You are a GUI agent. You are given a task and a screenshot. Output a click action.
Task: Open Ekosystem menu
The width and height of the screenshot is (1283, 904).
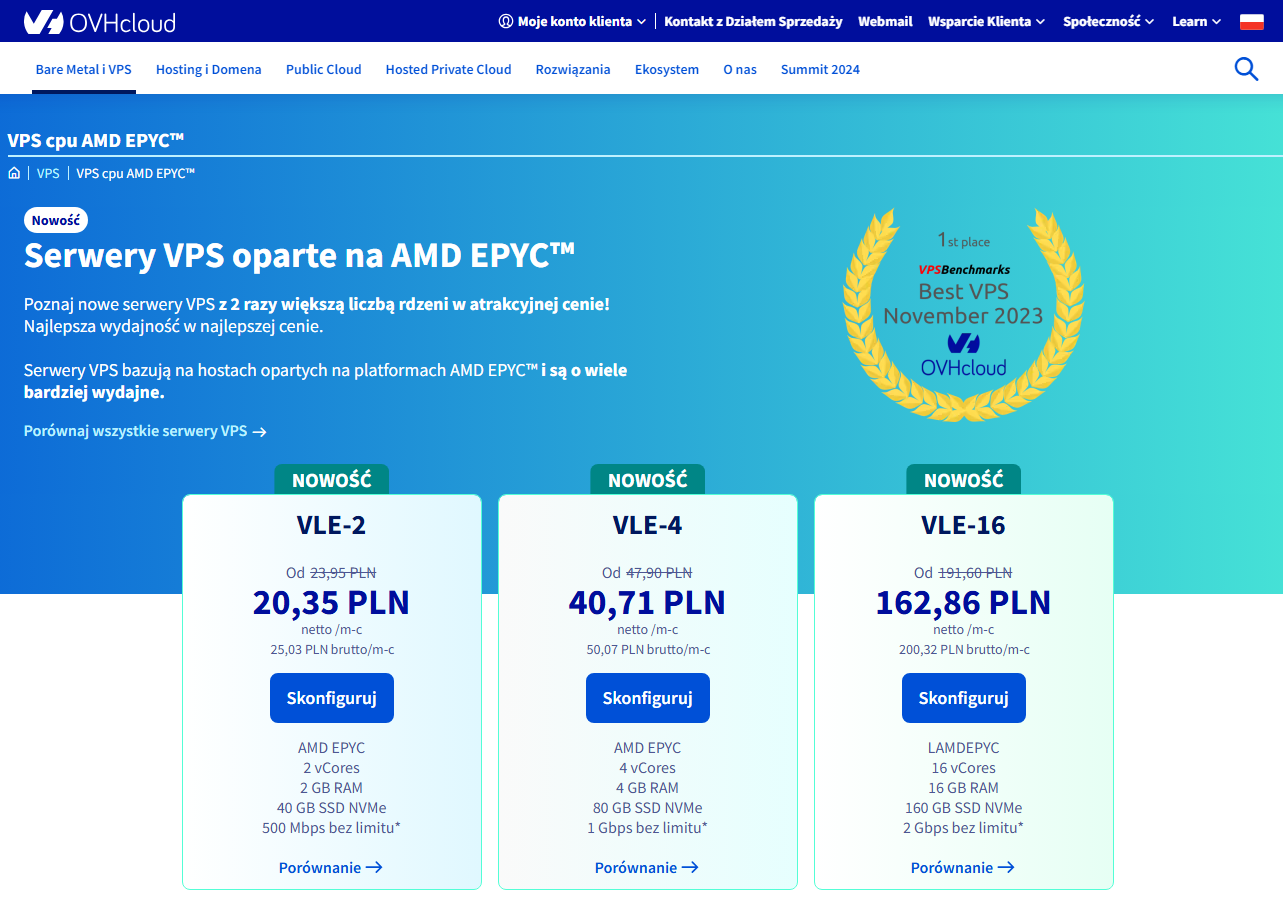point(667,69)
